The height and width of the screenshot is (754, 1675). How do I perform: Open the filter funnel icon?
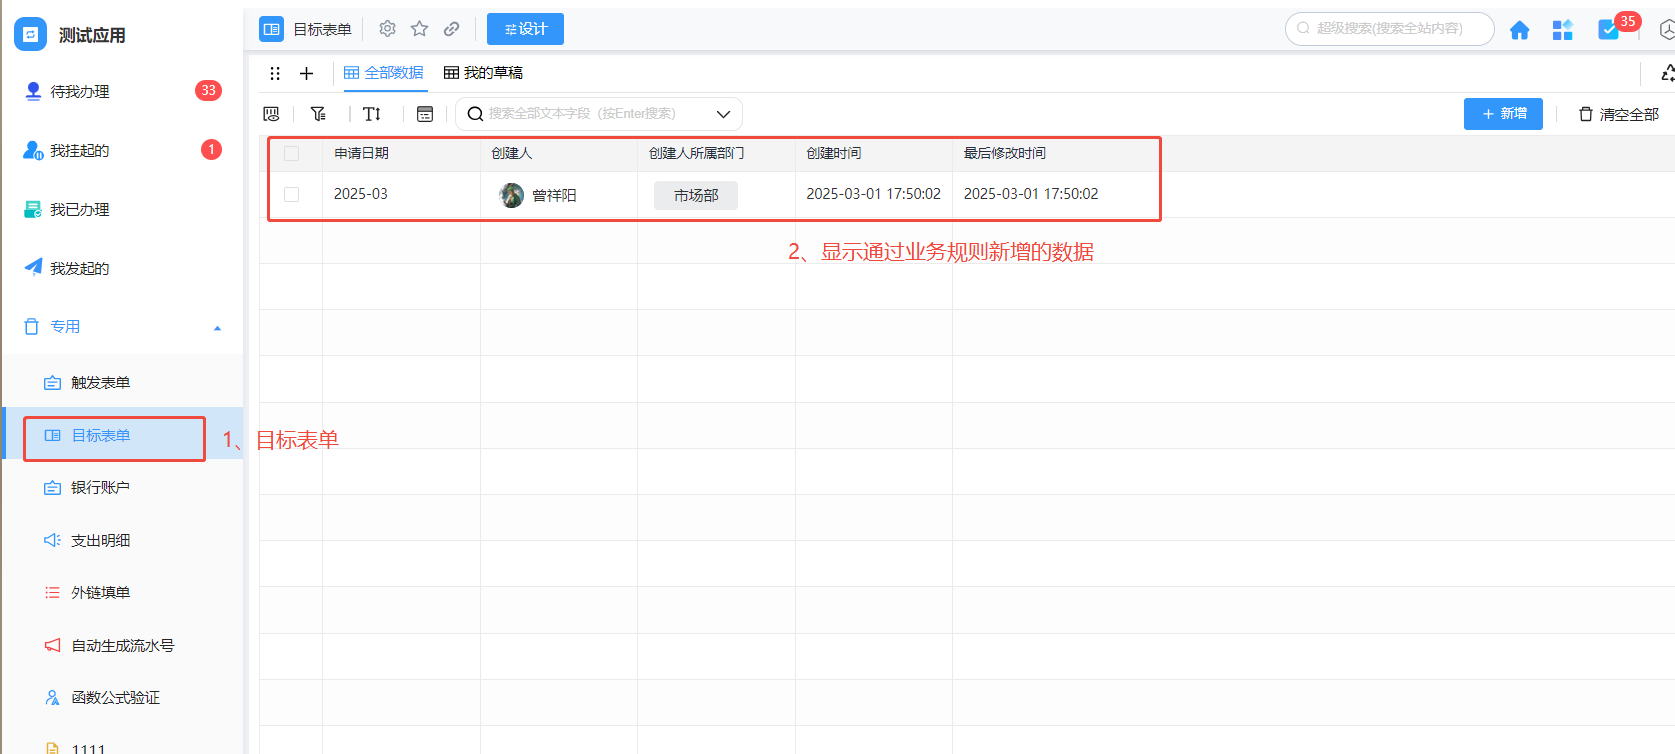(x=318, y=114)
